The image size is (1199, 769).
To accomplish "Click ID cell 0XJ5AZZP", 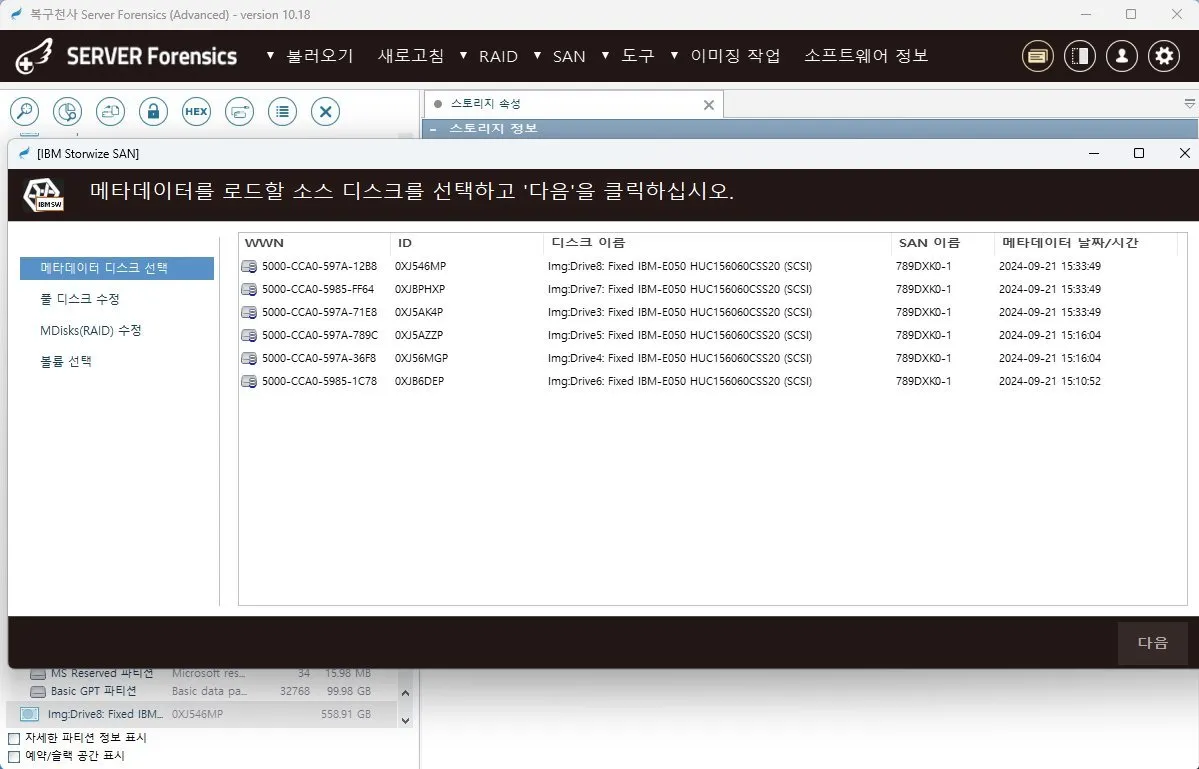I will pyautogui.click(x=419, y=335).
